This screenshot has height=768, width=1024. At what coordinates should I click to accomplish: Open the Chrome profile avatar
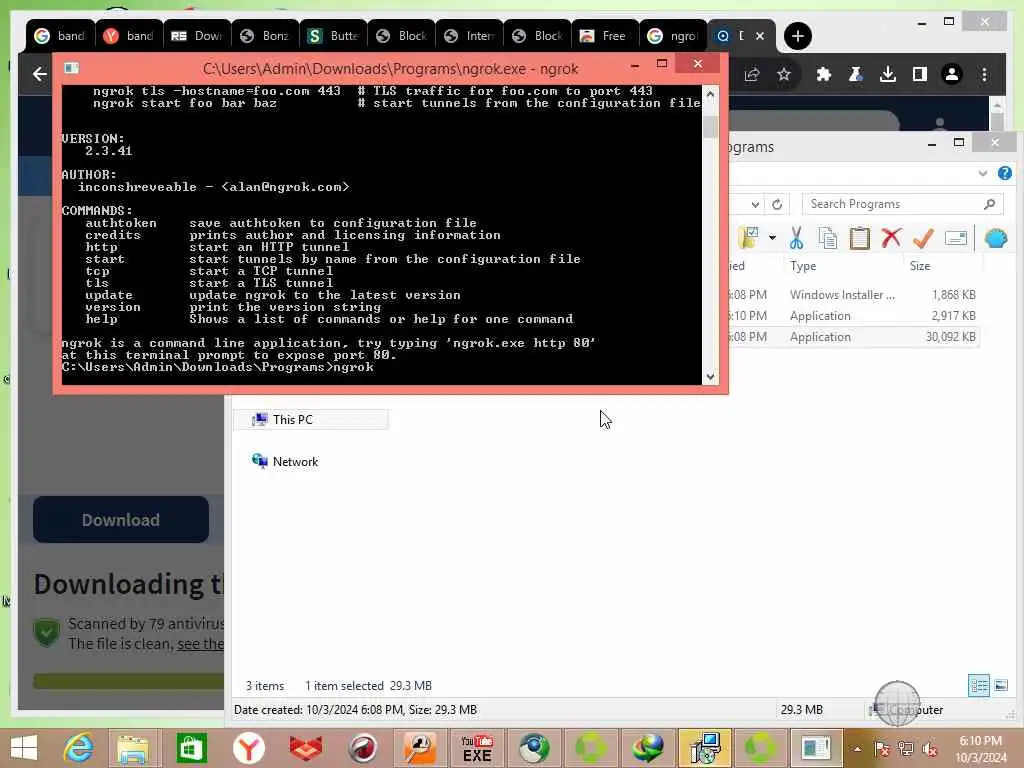[952, 74]
